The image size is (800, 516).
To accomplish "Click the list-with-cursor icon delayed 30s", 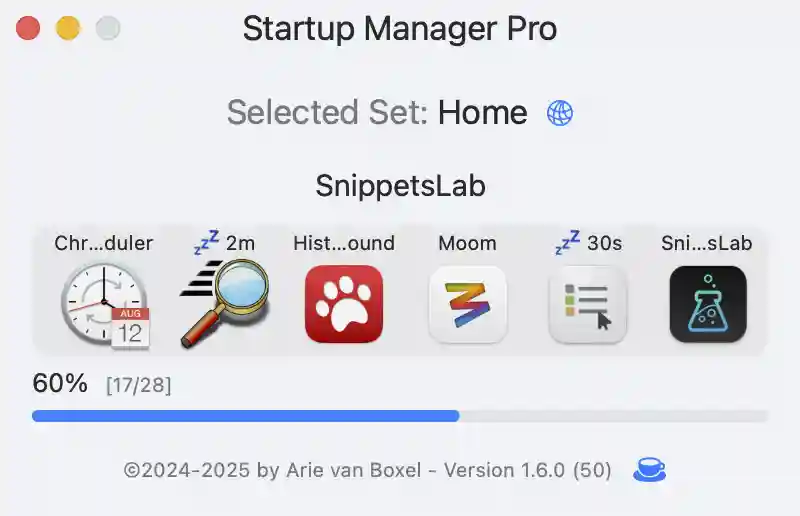I will coord(588,305).
